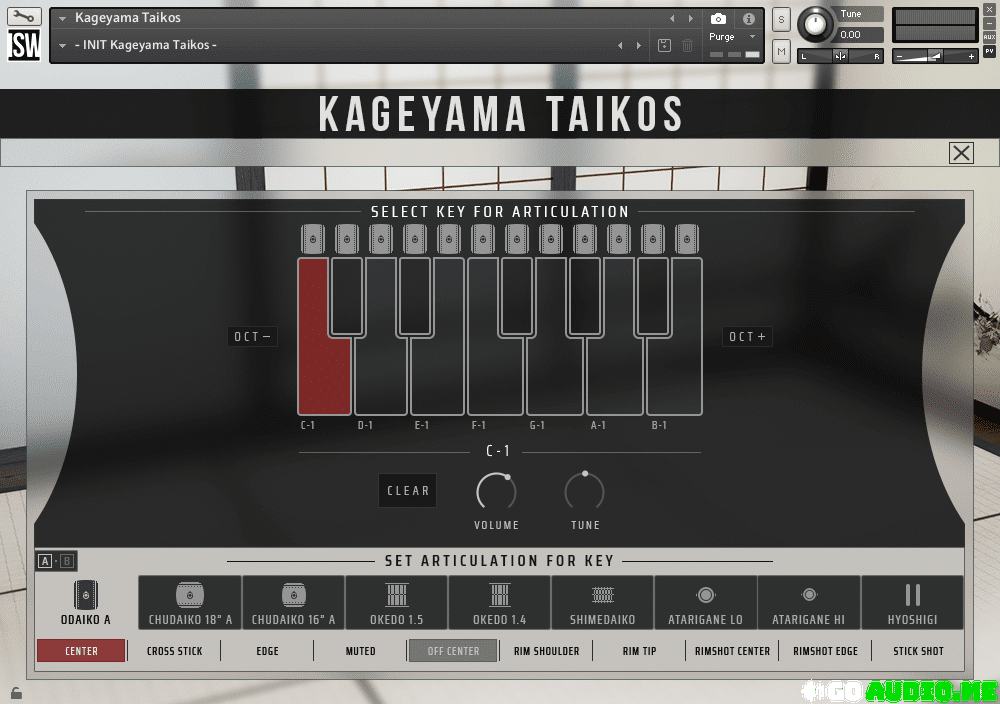
Task: Shift keyboard down with OCT − button
Action: (x=253, y=337)
